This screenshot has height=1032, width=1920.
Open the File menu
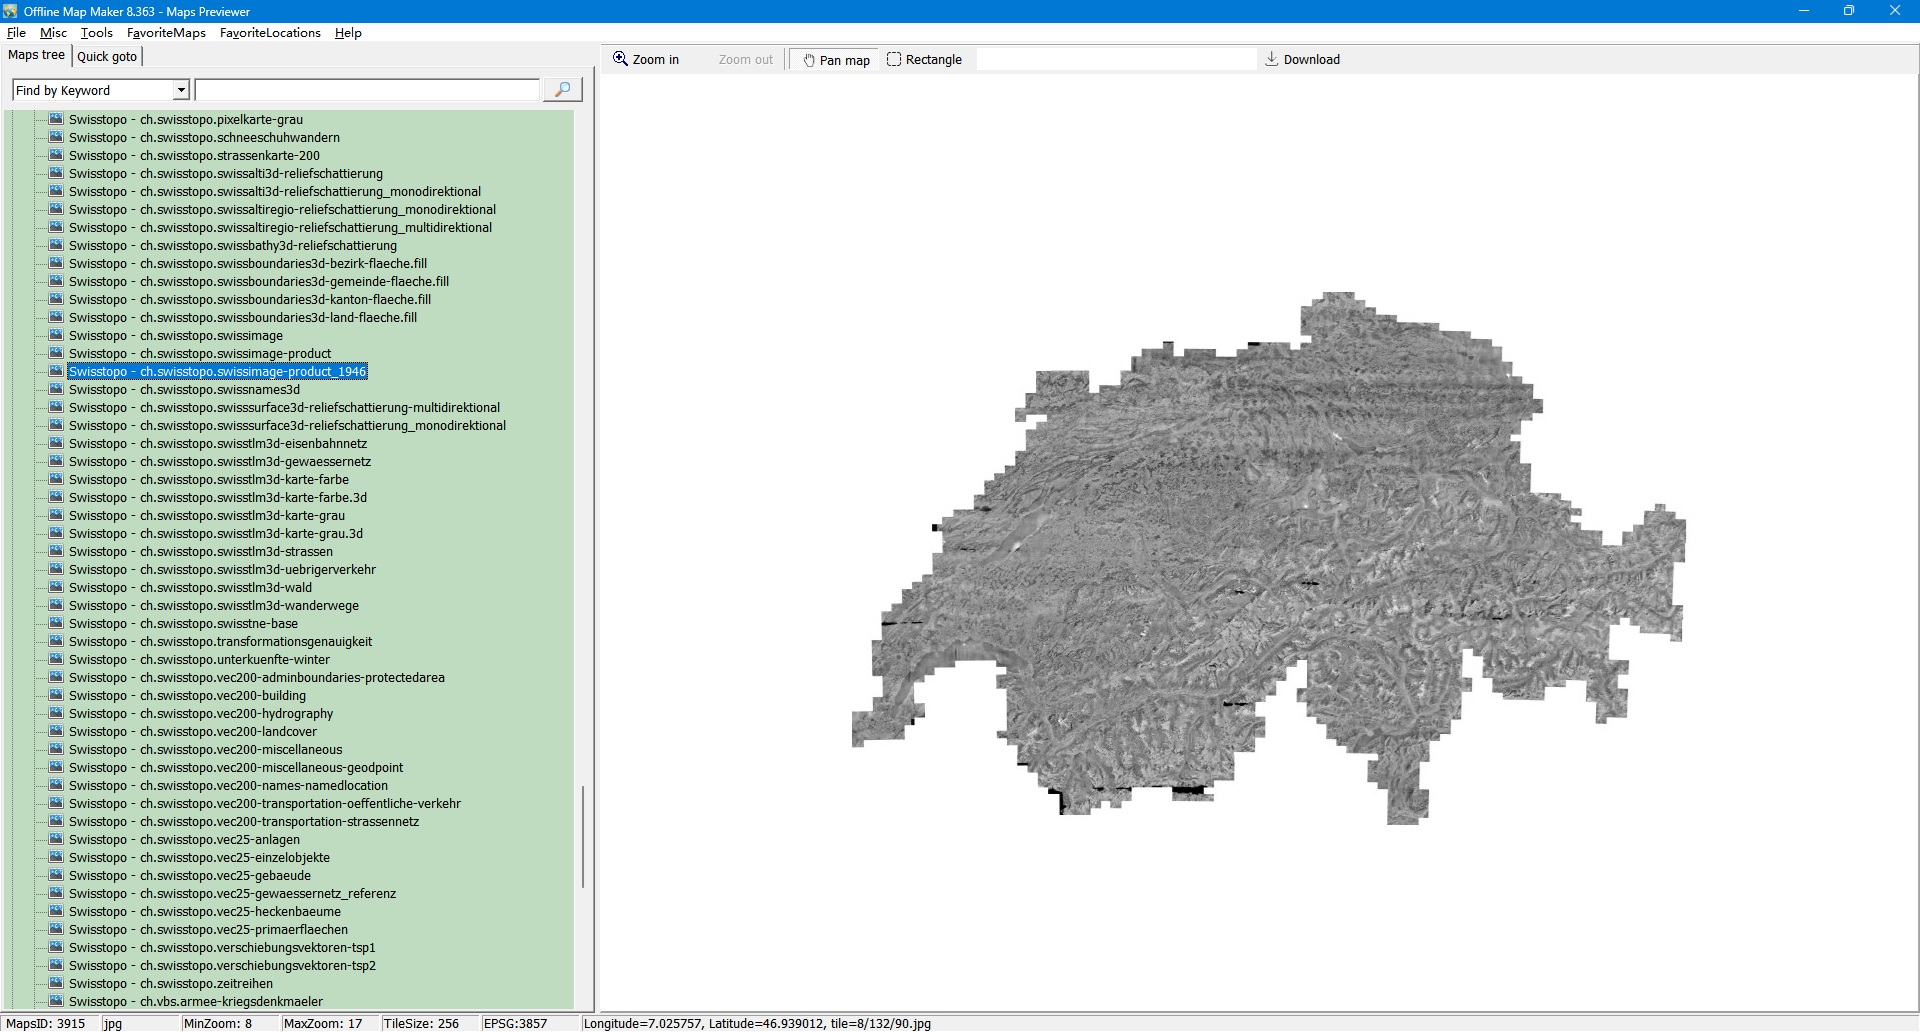click(x=16, y=33)
